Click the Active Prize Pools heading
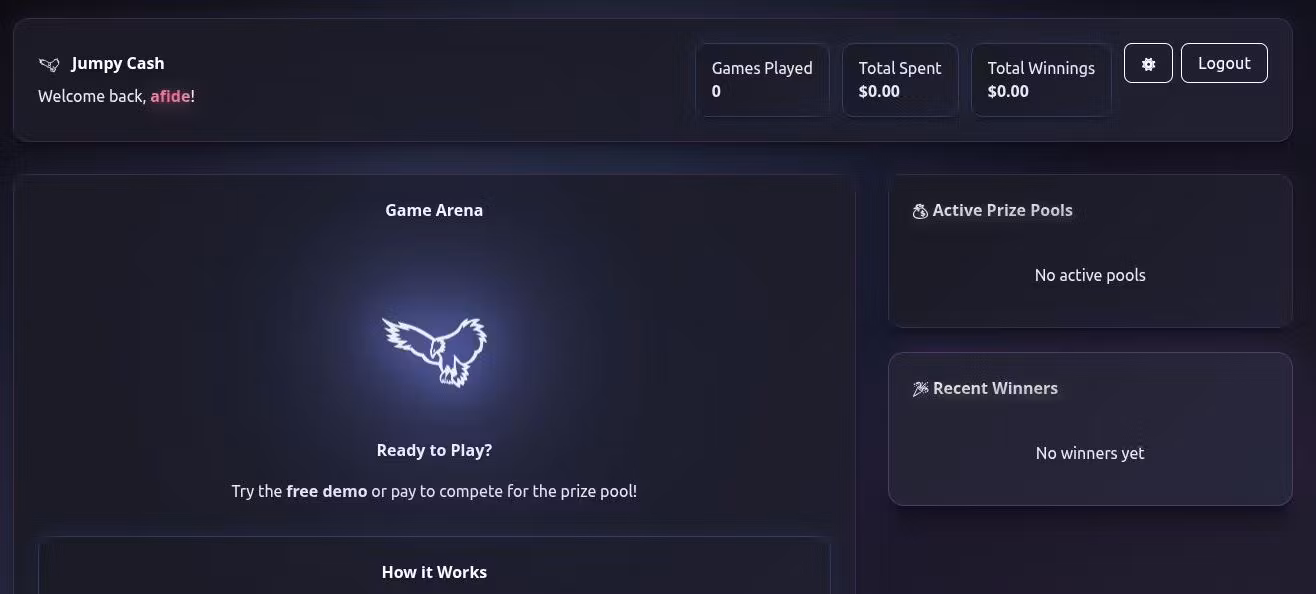The height and width of the screenshot is (594, 1316). coord(1002,210)
